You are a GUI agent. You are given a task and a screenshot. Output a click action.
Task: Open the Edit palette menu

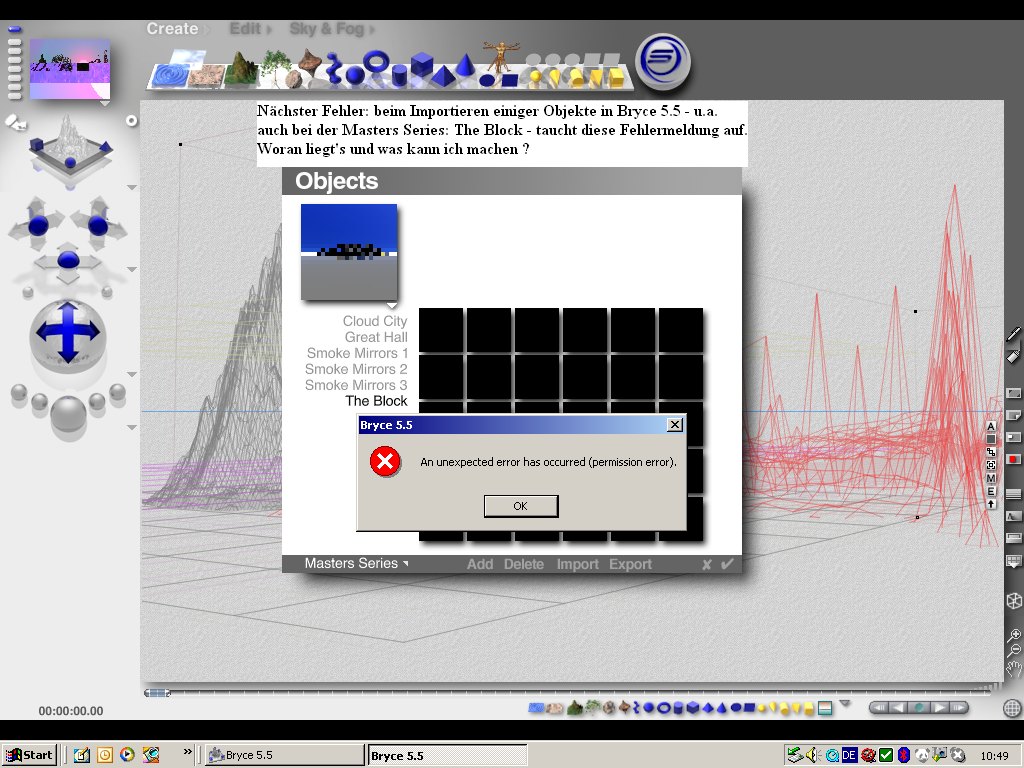(x=245, y=29)
